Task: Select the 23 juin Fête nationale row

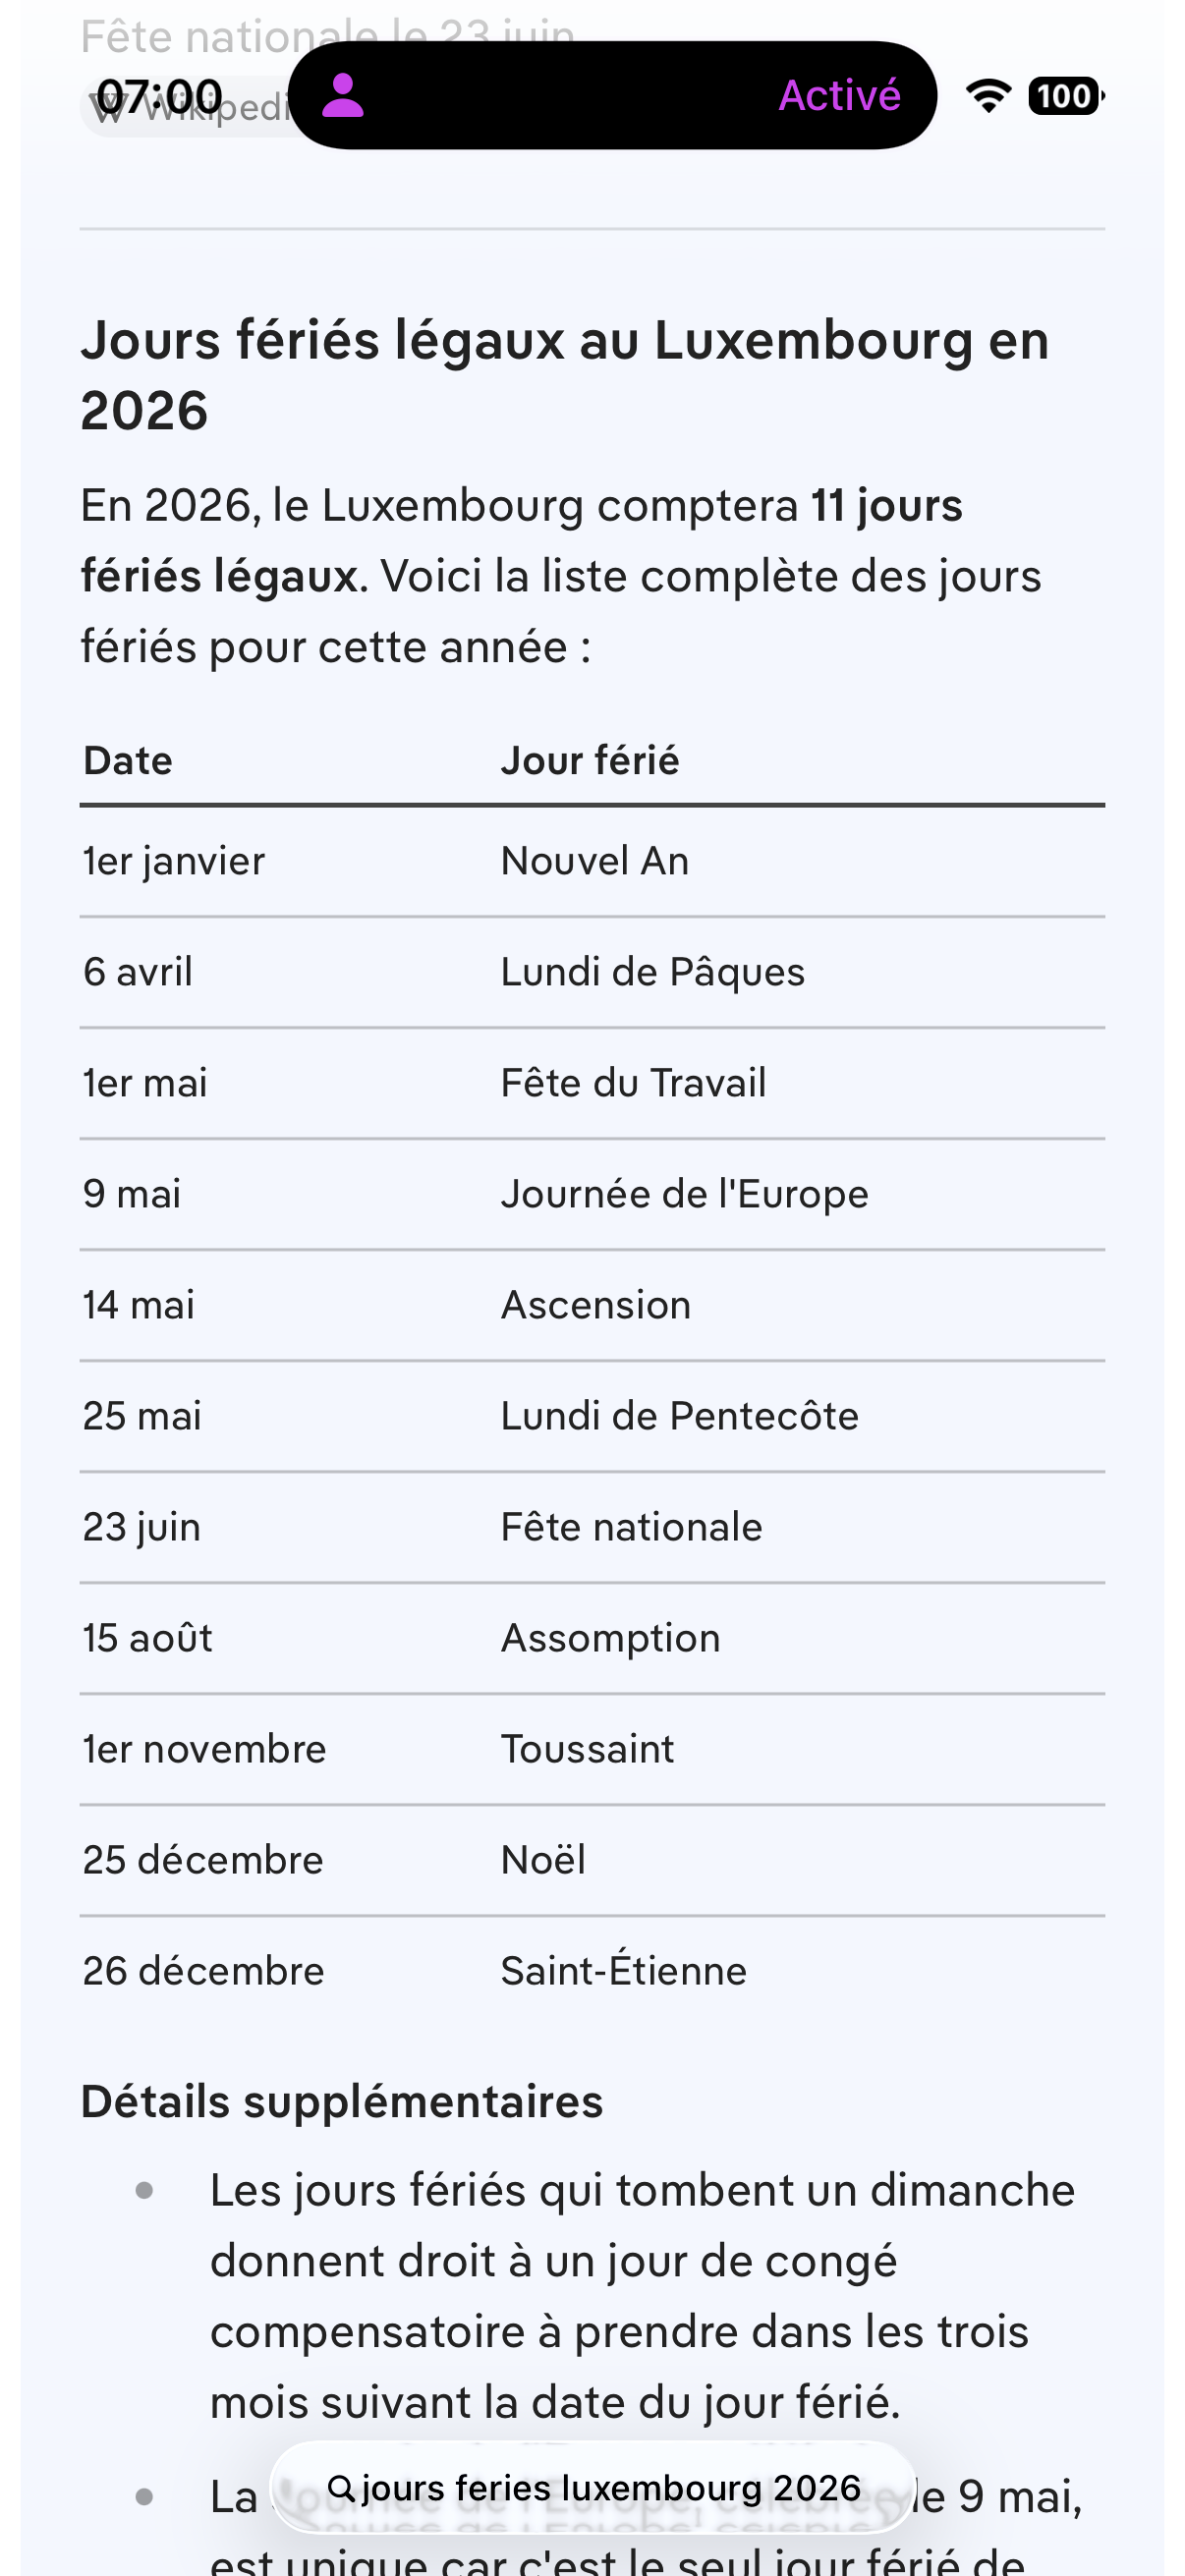Action: (592, 1527)
